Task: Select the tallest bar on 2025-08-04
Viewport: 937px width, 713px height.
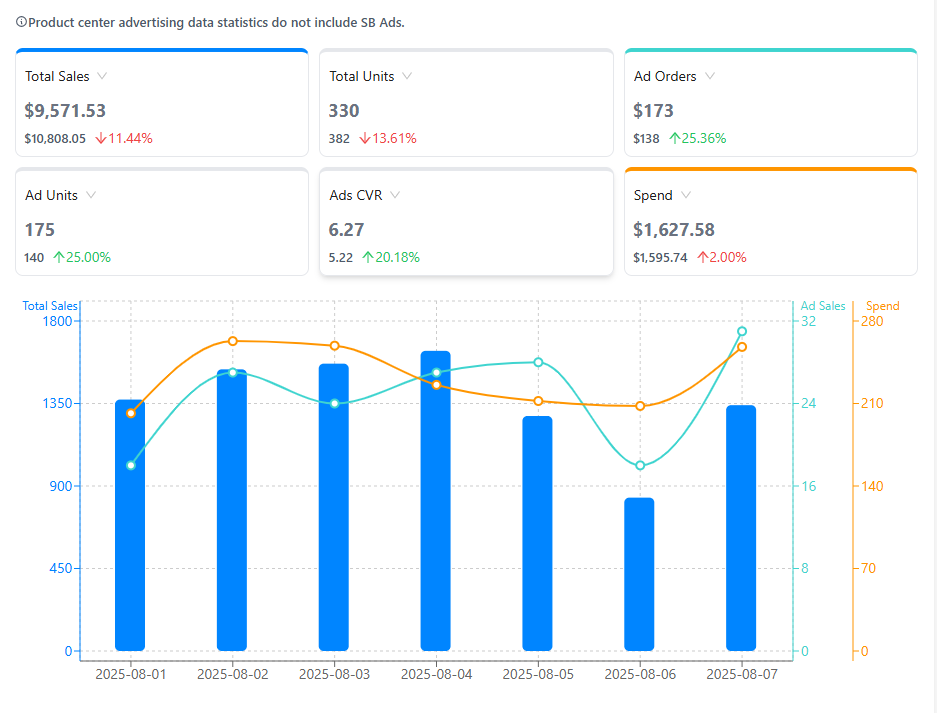Action: [x=436, y=500]
